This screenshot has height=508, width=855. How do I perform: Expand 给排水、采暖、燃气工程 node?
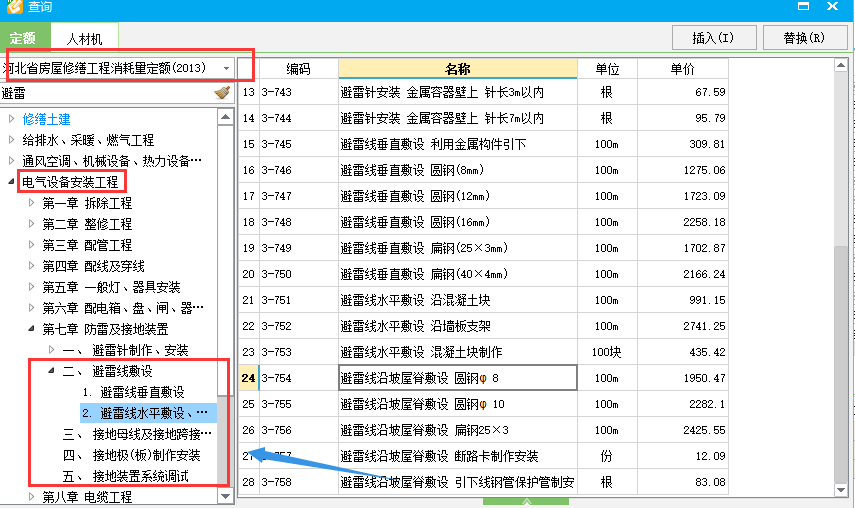point(11,140)
